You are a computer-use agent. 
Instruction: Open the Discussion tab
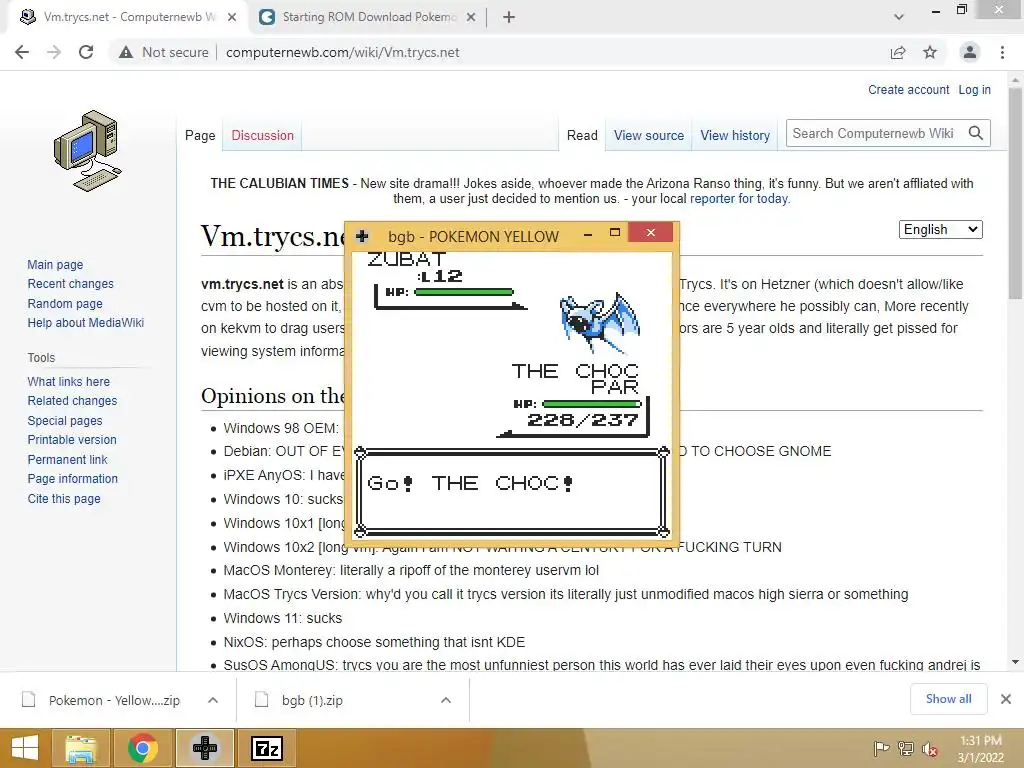point(263,135)
